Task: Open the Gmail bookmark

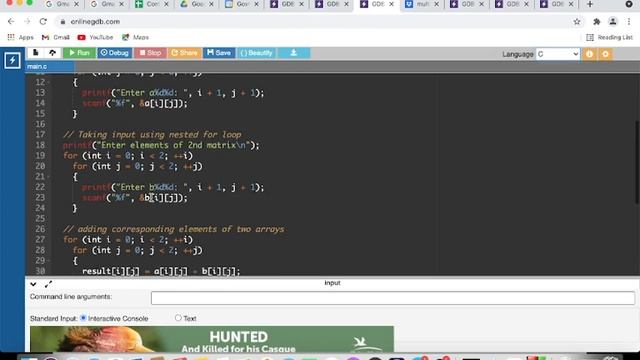Action: pyautogui.click(x=56, y=37)
